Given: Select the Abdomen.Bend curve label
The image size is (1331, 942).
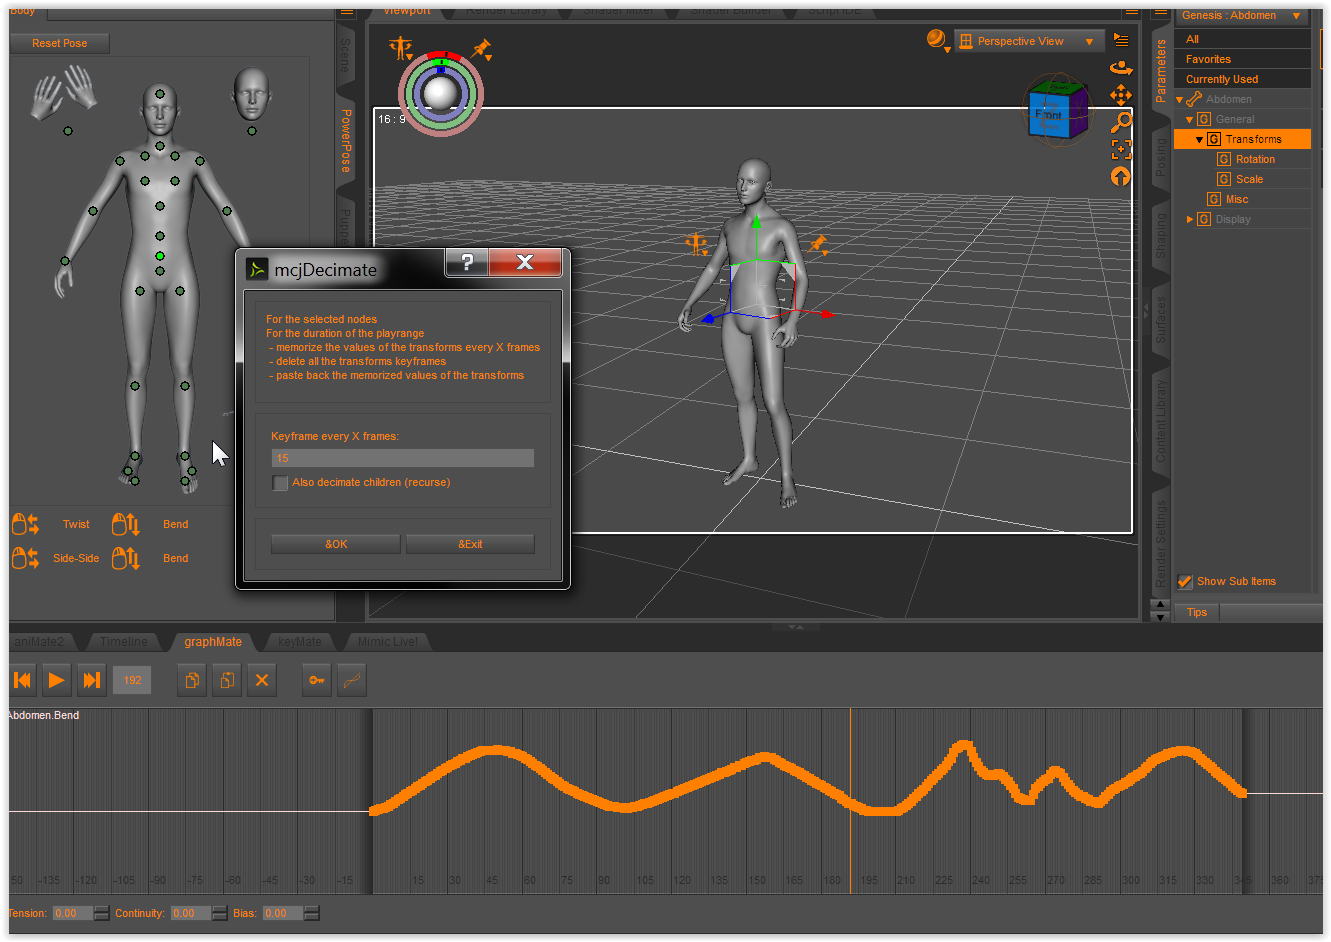Looking at the screenshot, I should tap(44, 716).
